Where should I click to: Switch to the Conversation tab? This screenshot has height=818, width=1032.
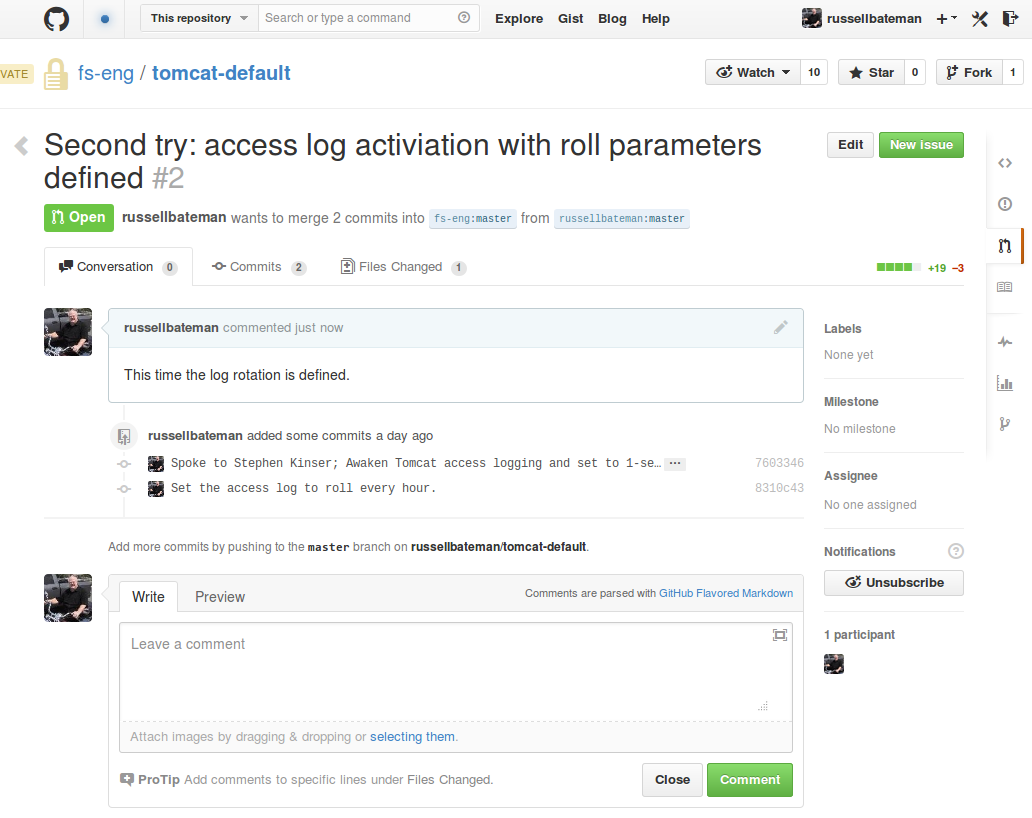118,267
